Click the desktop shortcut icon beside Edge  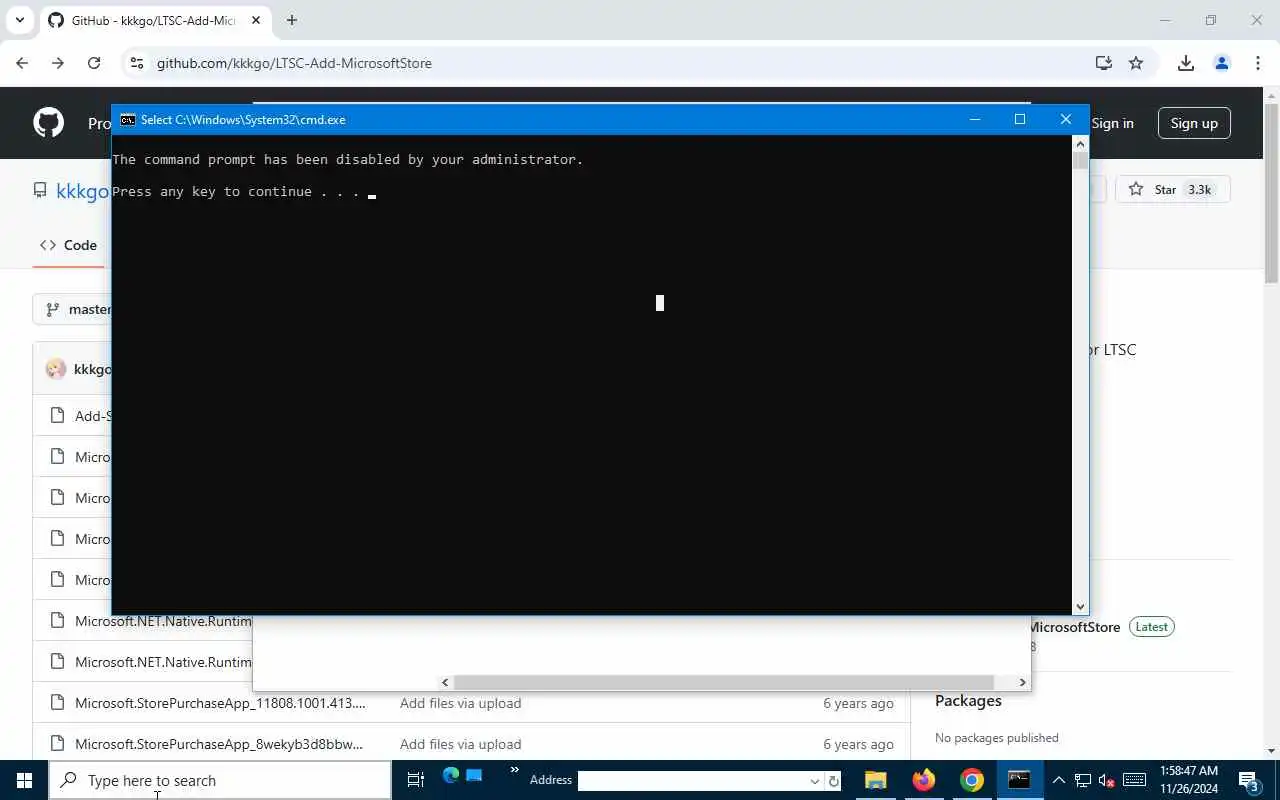tap(474, 775)
